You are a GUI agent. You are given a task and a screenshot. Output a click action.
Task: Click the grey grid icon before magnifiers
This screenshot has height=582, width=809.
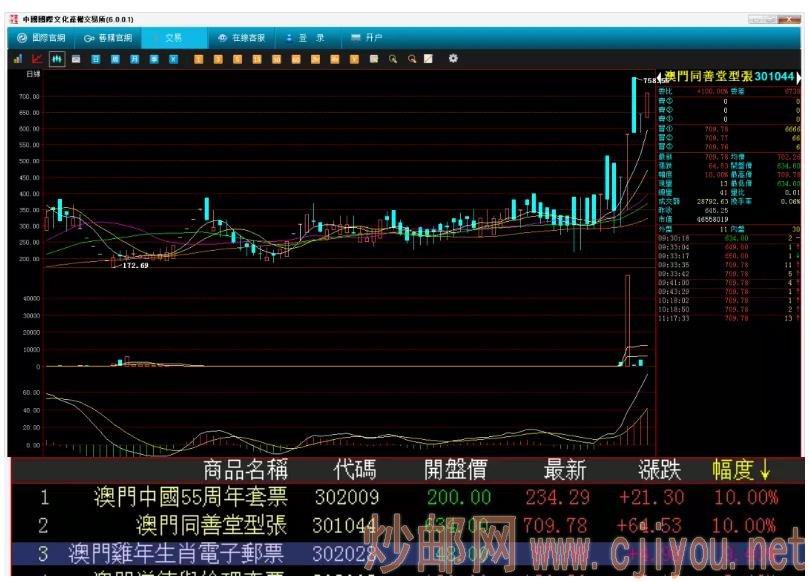374,59
